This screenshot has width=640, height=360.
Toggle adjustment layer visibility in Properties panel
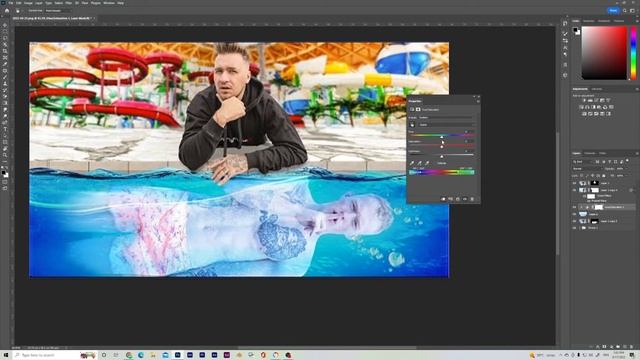pos(465,199)
